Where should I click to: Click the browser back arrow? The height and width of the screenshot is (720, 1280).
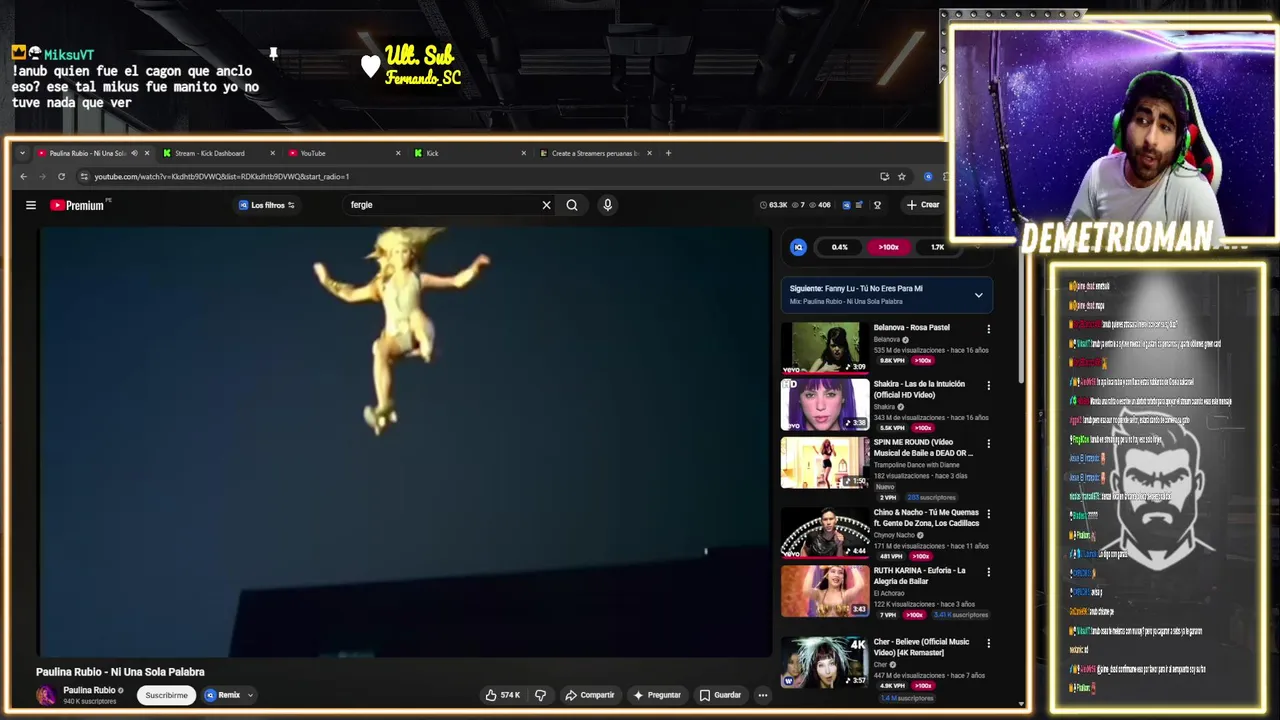[x=24, y=177]
